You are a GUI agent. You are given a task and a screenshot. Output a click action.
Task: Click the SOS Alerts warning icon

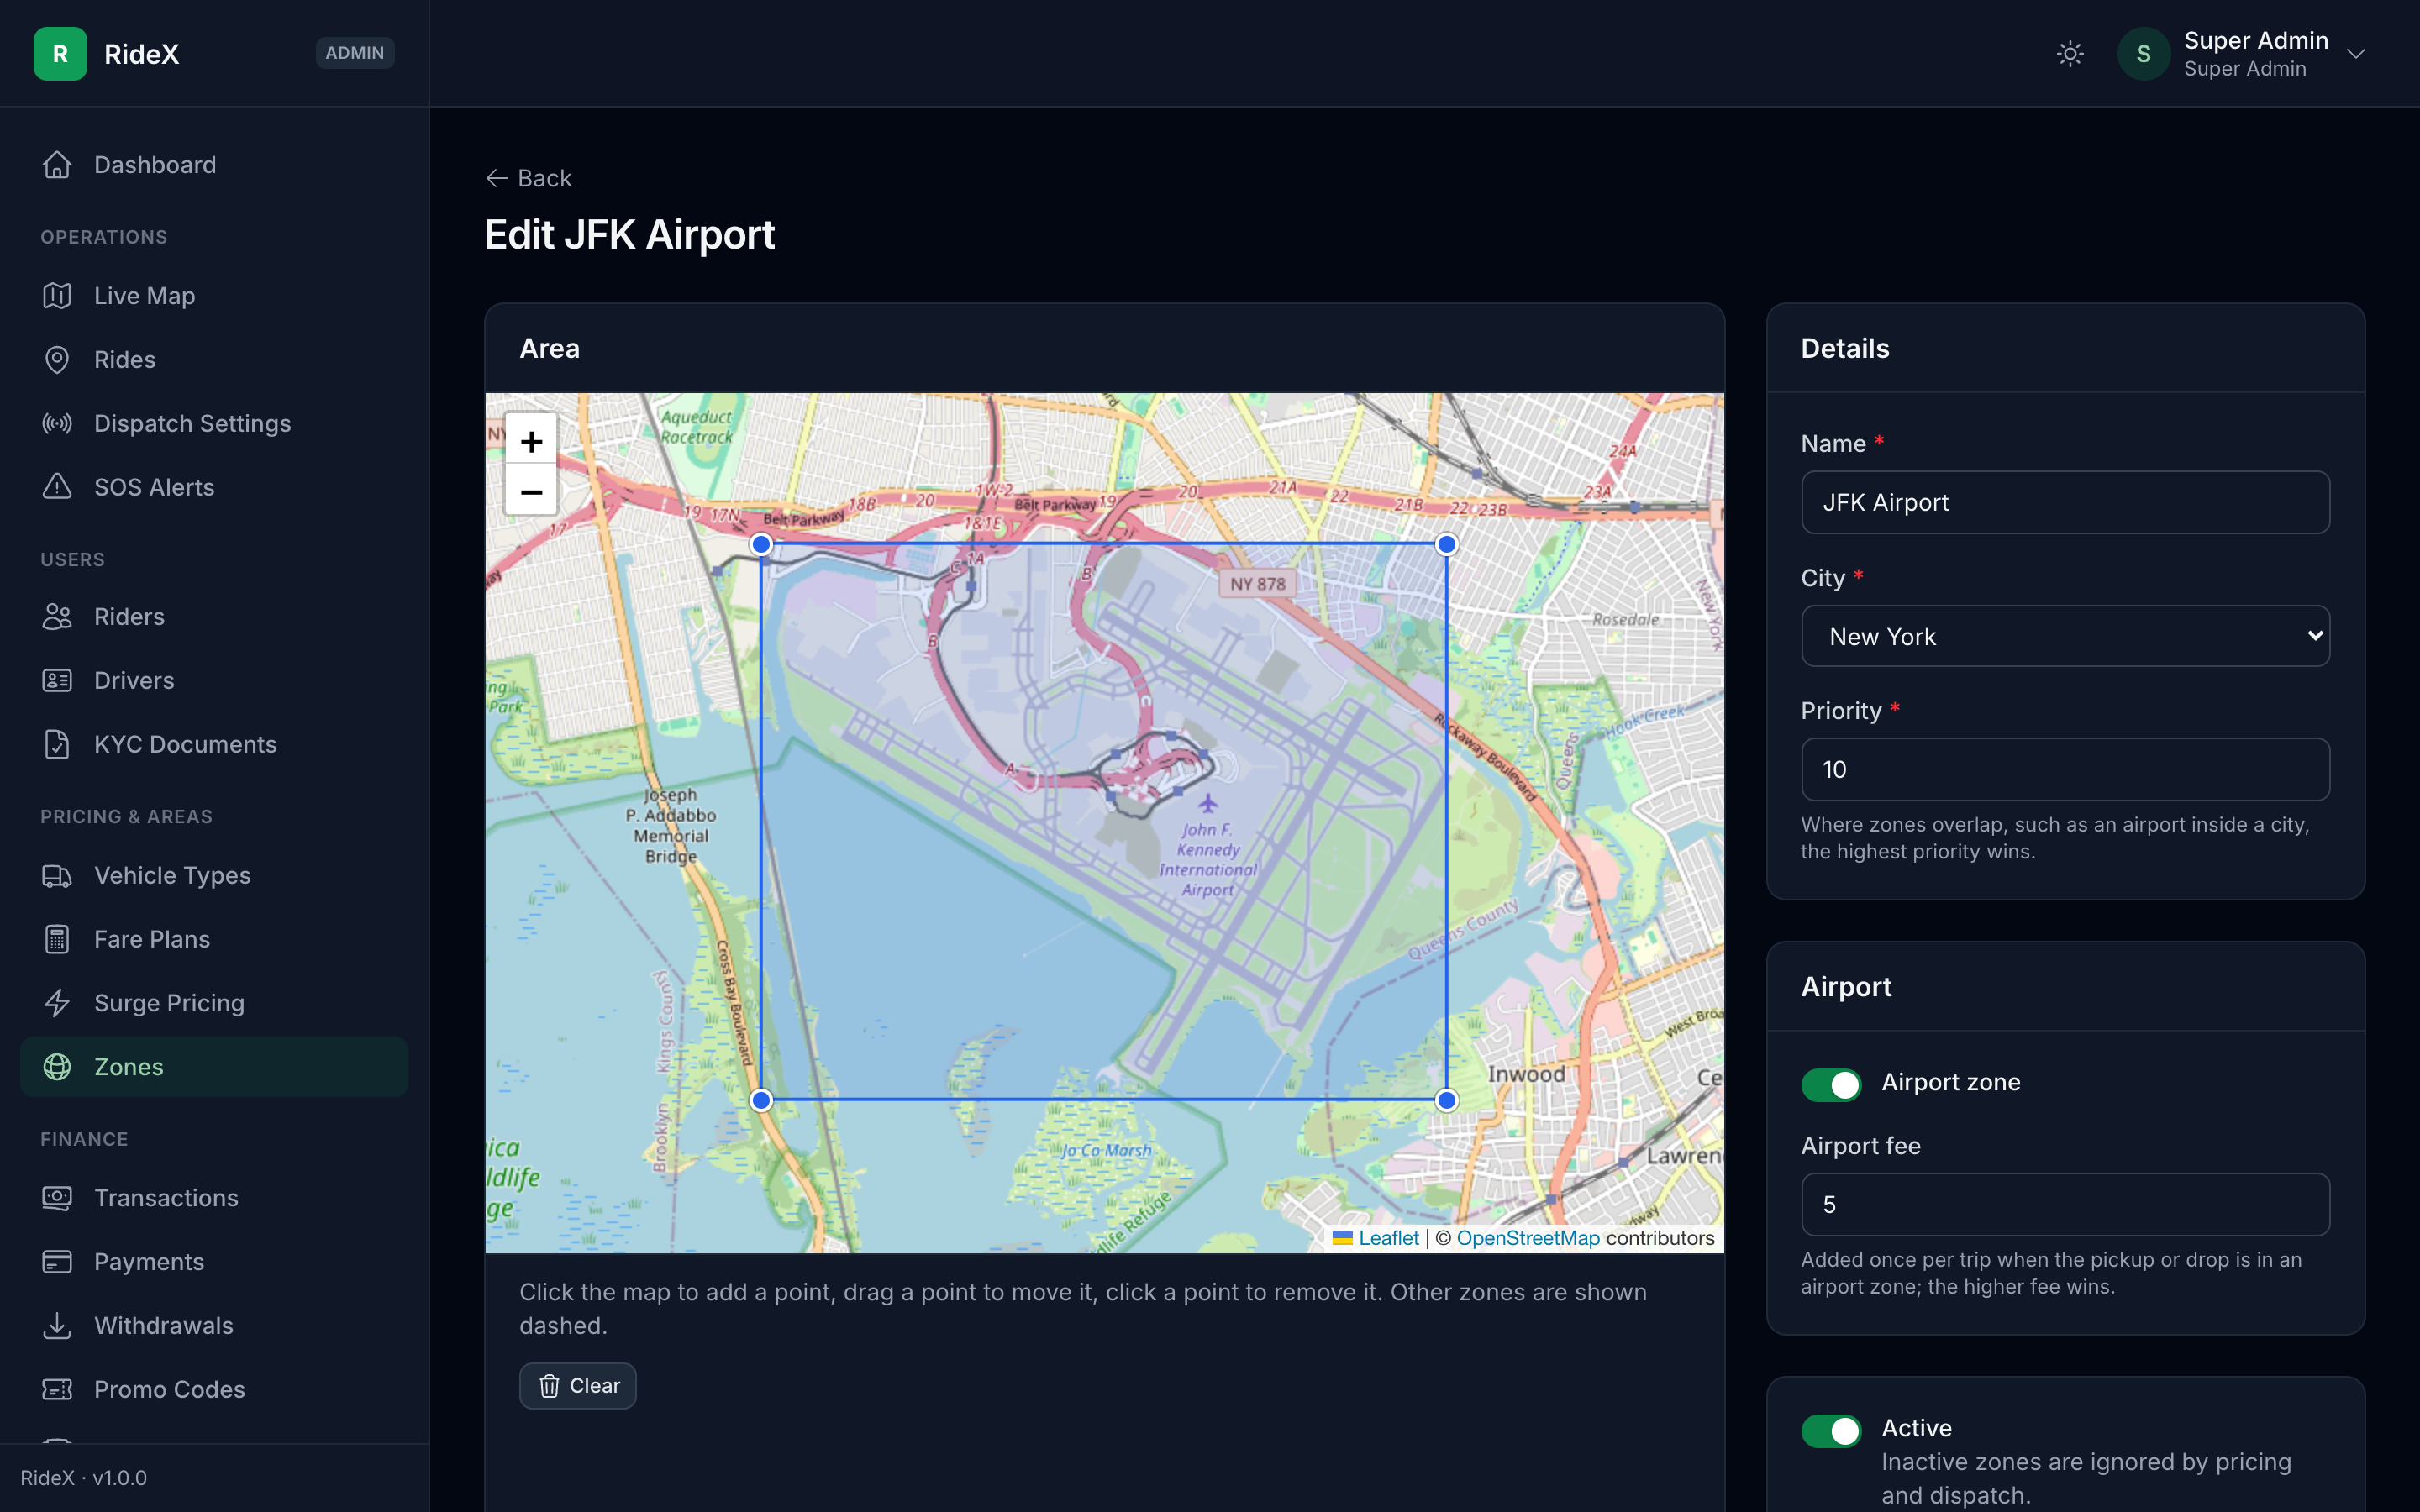pos(57,487)
